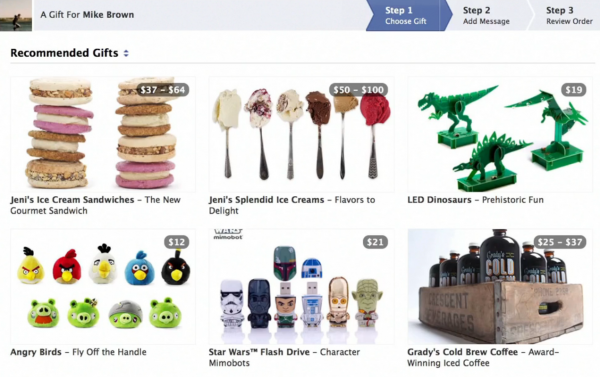
Task: Click the $12 price badge on Angry Birds
Action: click(x=176, y=242)
